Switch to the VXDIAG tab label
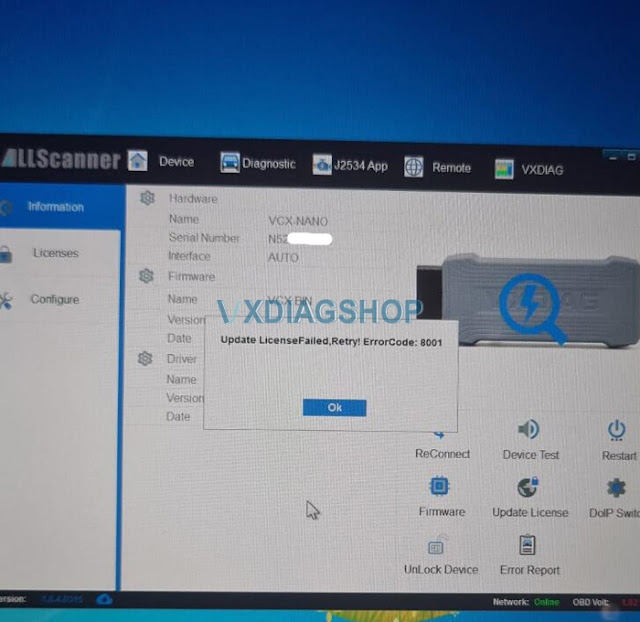 click(542, 170)
